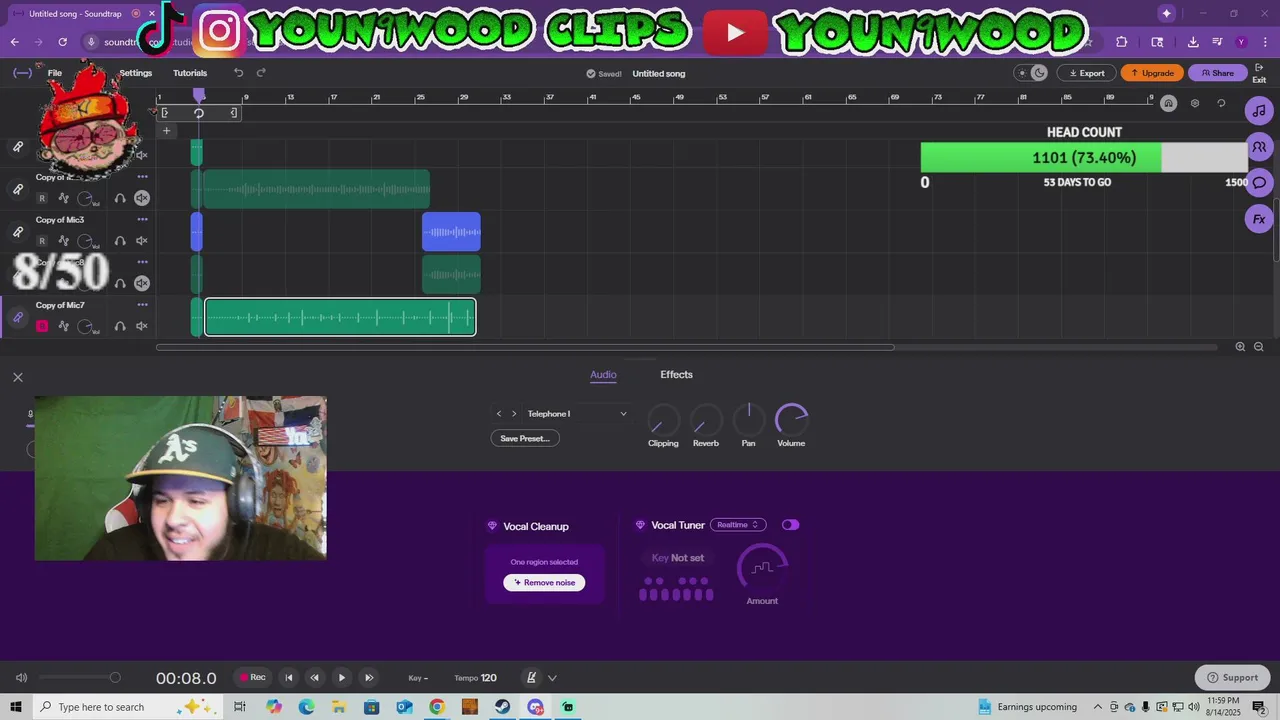Switch to light theme using the sun icon
This screenshot has width=1280, height=720.
tap(1022, 73)
